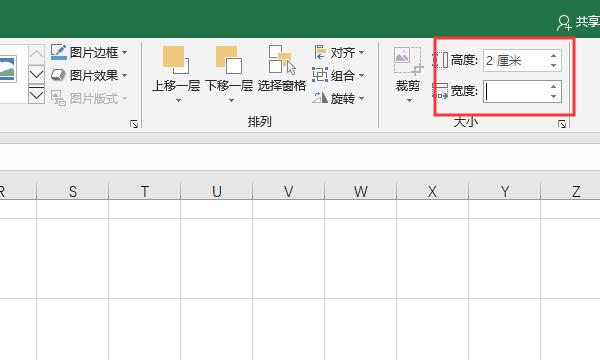The width and height of the screenshot is (600, 360).
Task: Click the 组合 group icon
Action: click(320, 75)
